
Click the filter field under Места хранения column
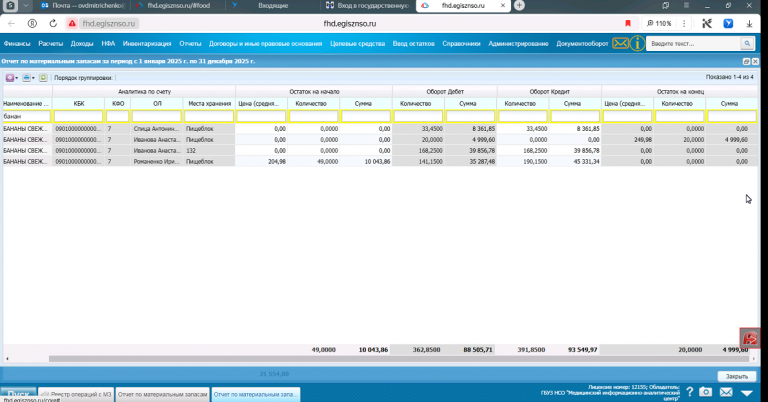point(209,116)
